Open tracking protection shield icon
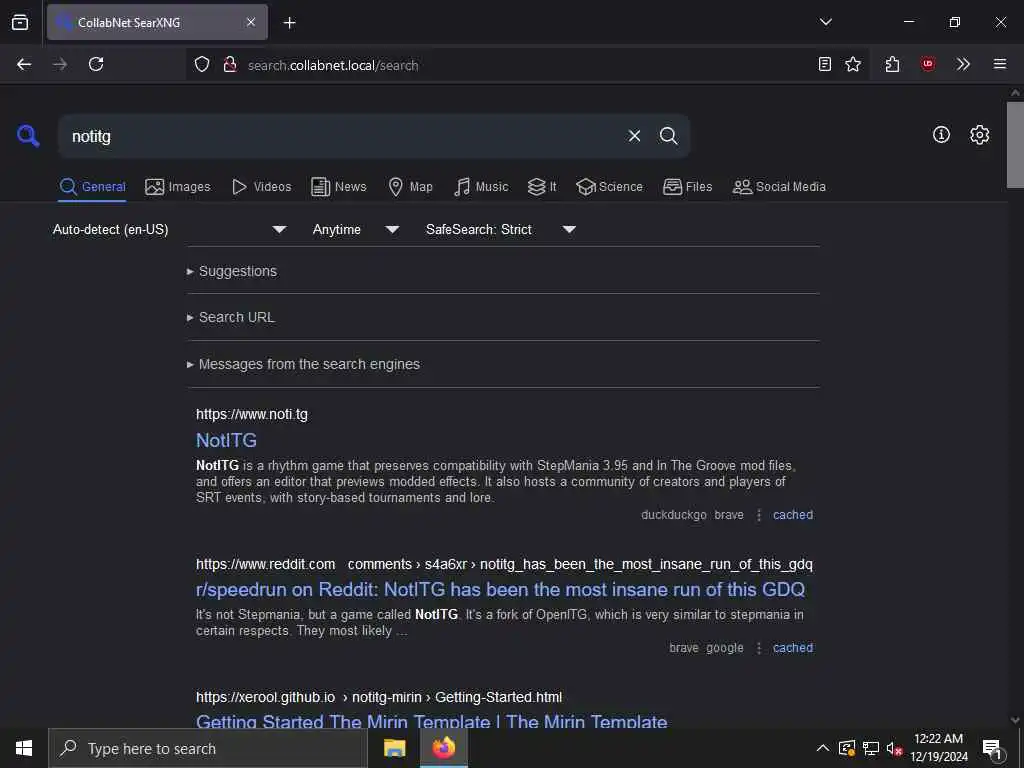 (202, 65)
